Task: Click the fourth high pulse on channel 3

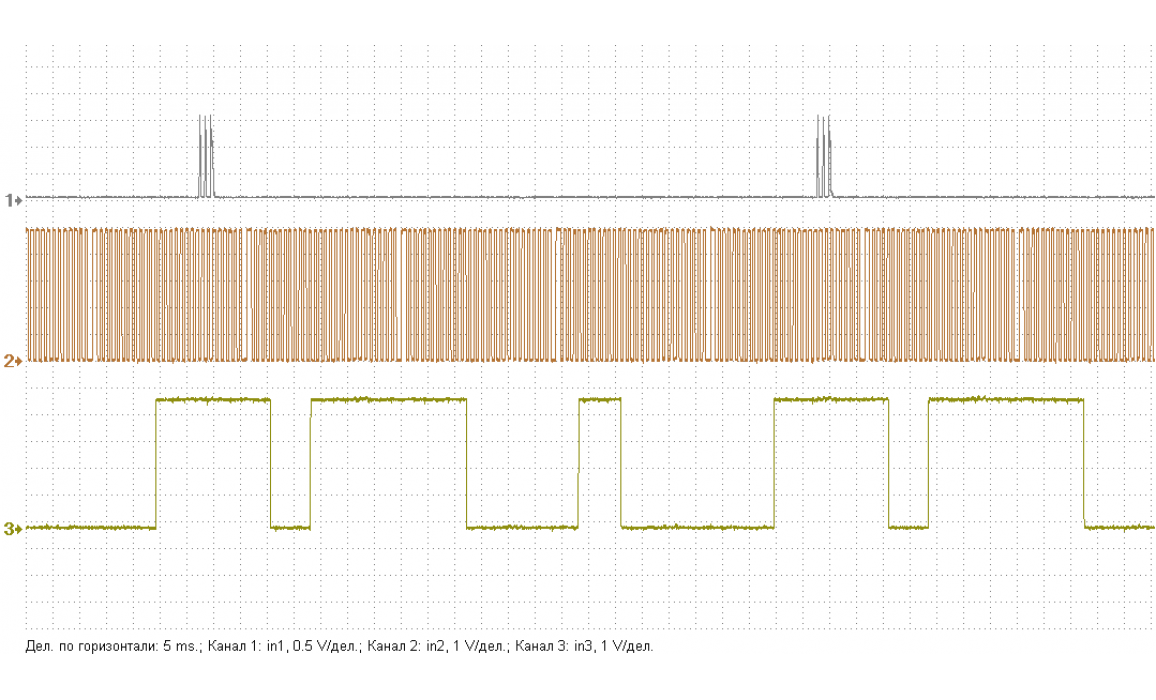Action: [x=831, y=400]
